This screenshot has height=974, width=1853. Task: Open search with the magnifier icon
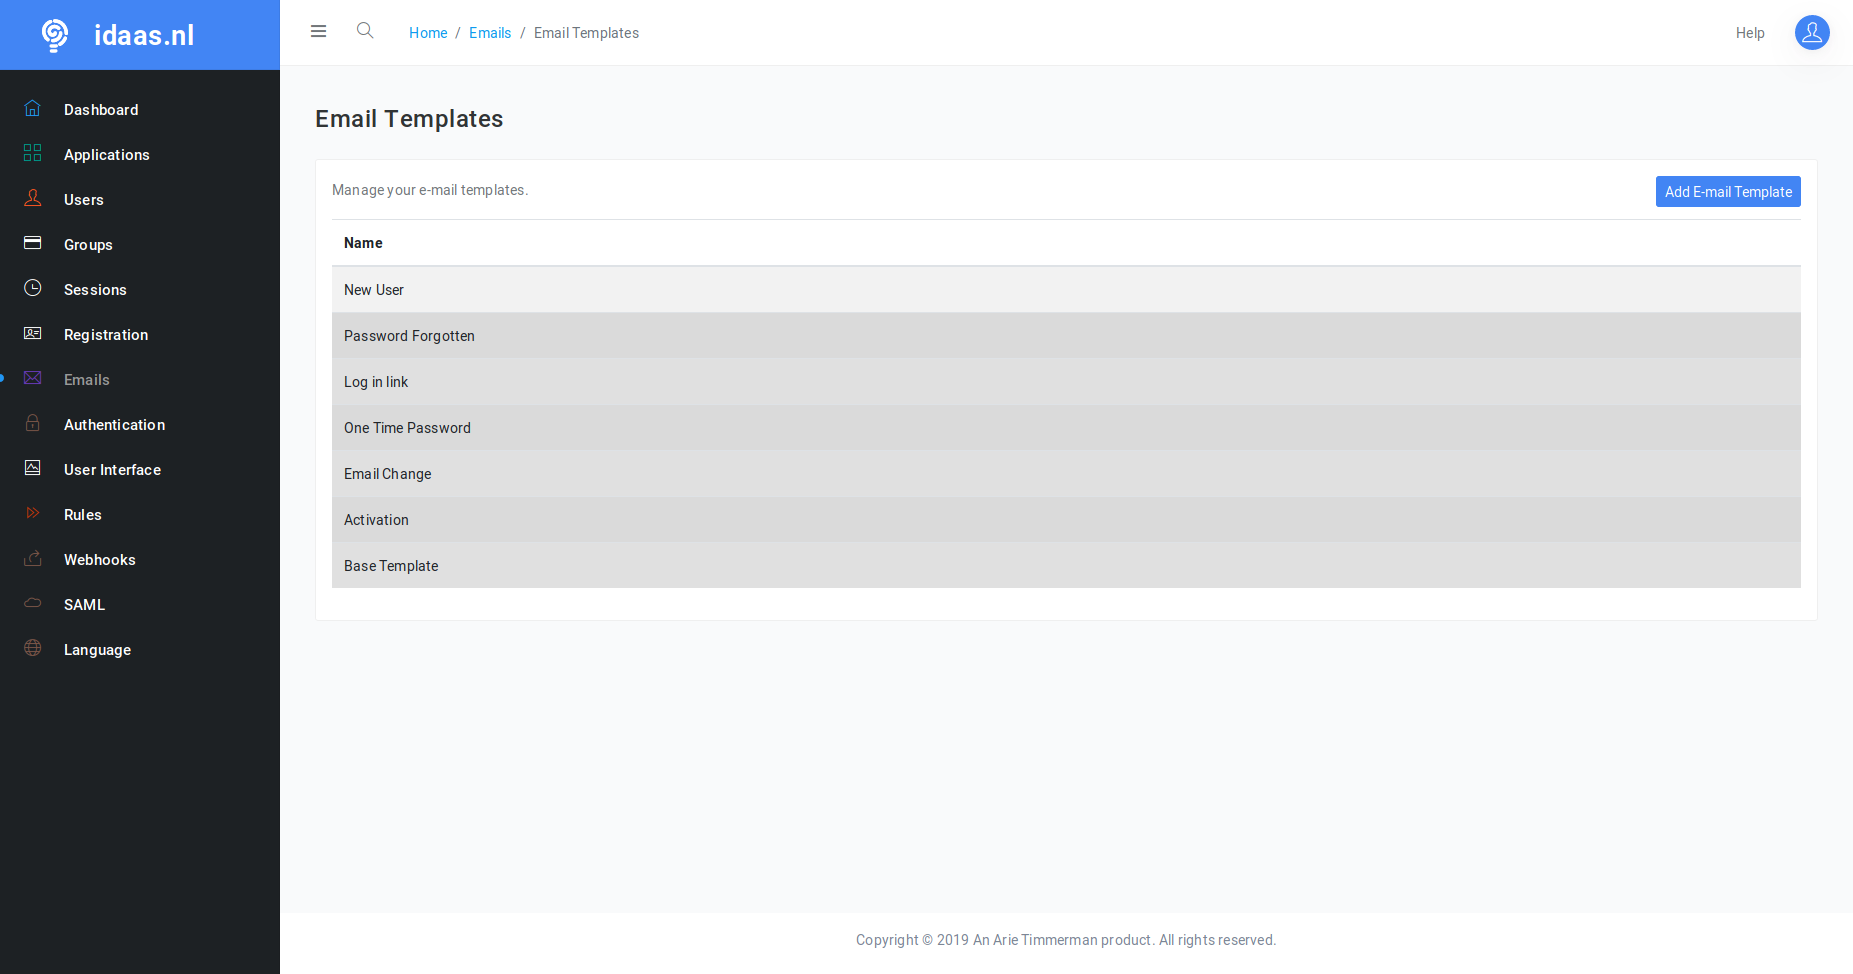click(365, 31)
